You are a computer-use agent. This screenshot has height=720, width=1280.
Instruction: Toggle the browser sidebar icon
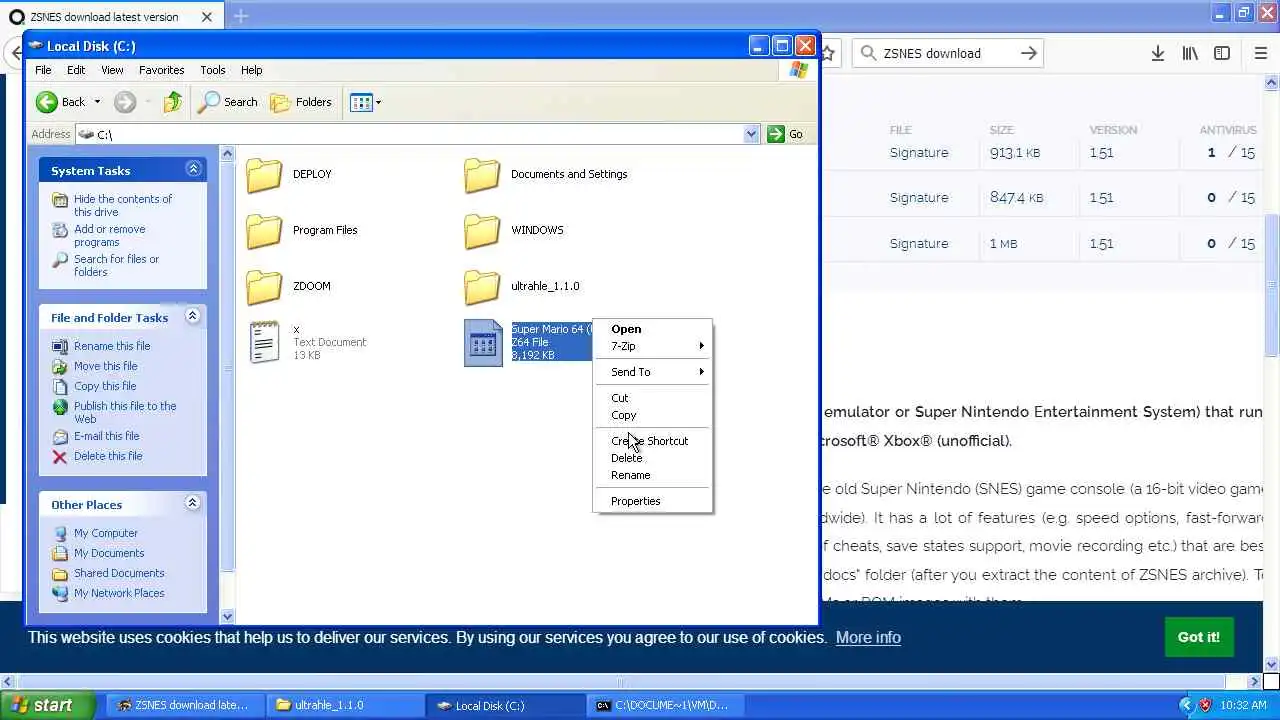tap(1222, 53)
